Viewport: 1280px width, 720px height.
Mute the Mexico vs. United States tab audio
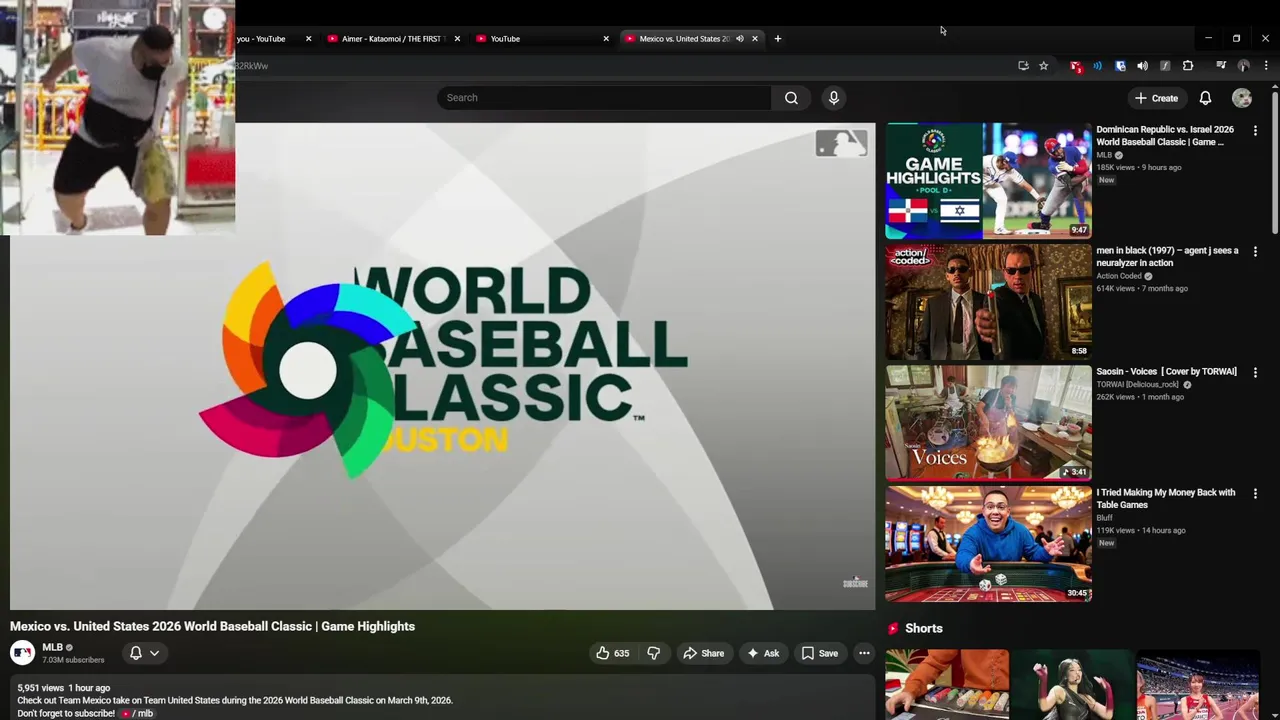740,39
